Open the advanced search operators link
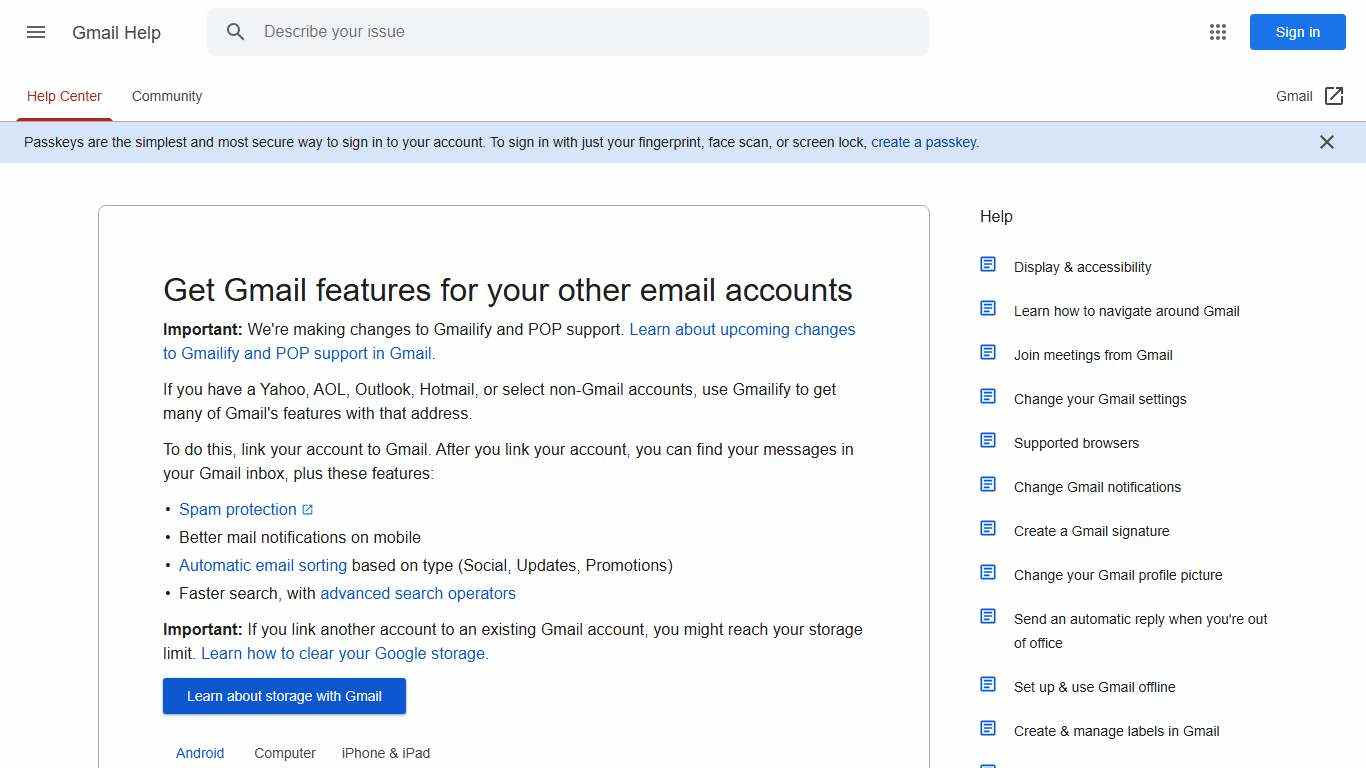 (418, 593)
